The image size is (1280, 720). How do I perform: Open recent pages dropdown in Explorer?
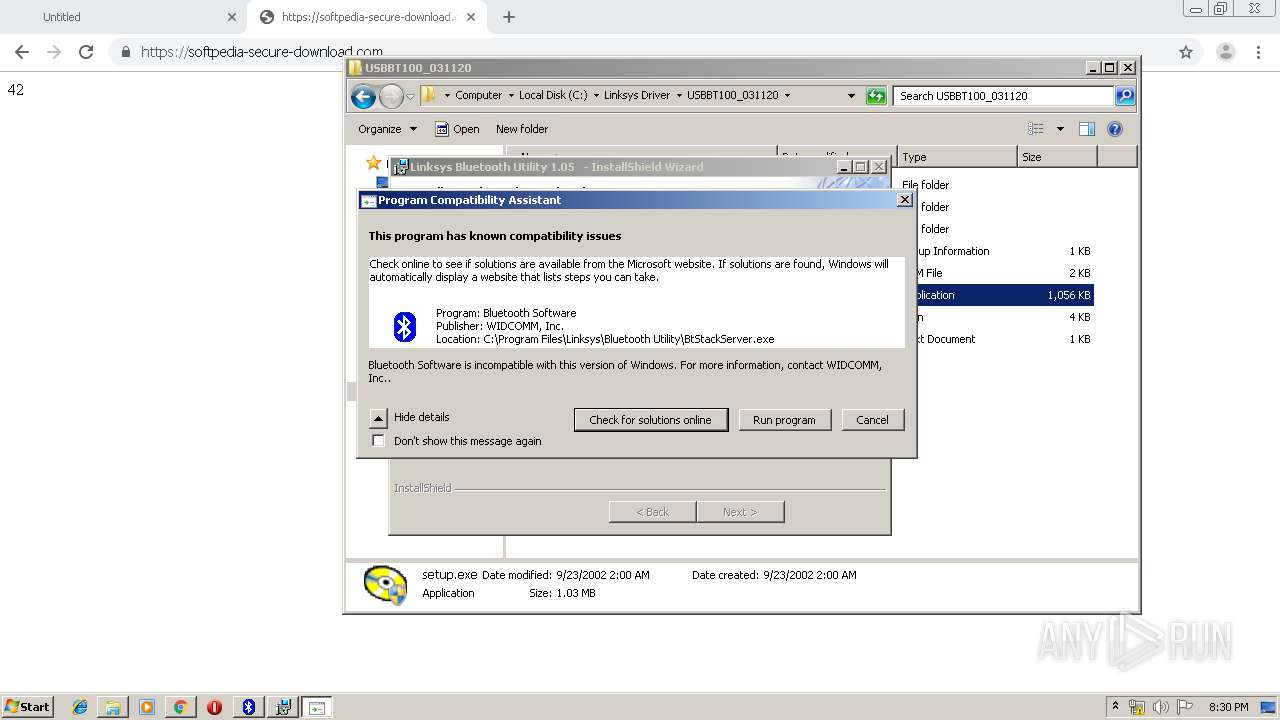[410, 97]
